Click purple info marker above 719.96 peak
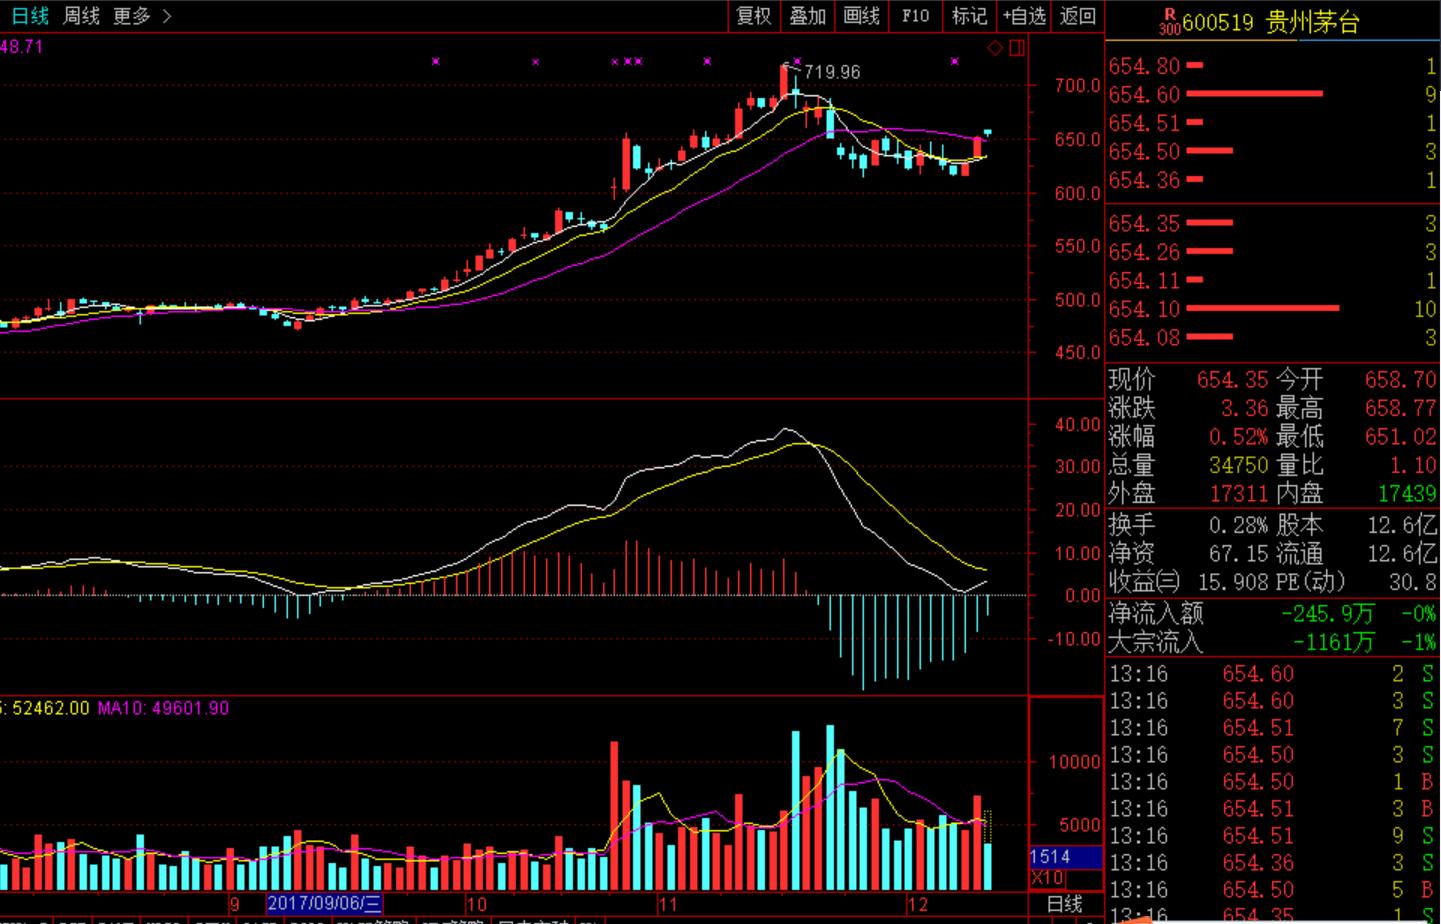Image resolution: width=1441 pixels, height=924 pixels. pos(797,62)
